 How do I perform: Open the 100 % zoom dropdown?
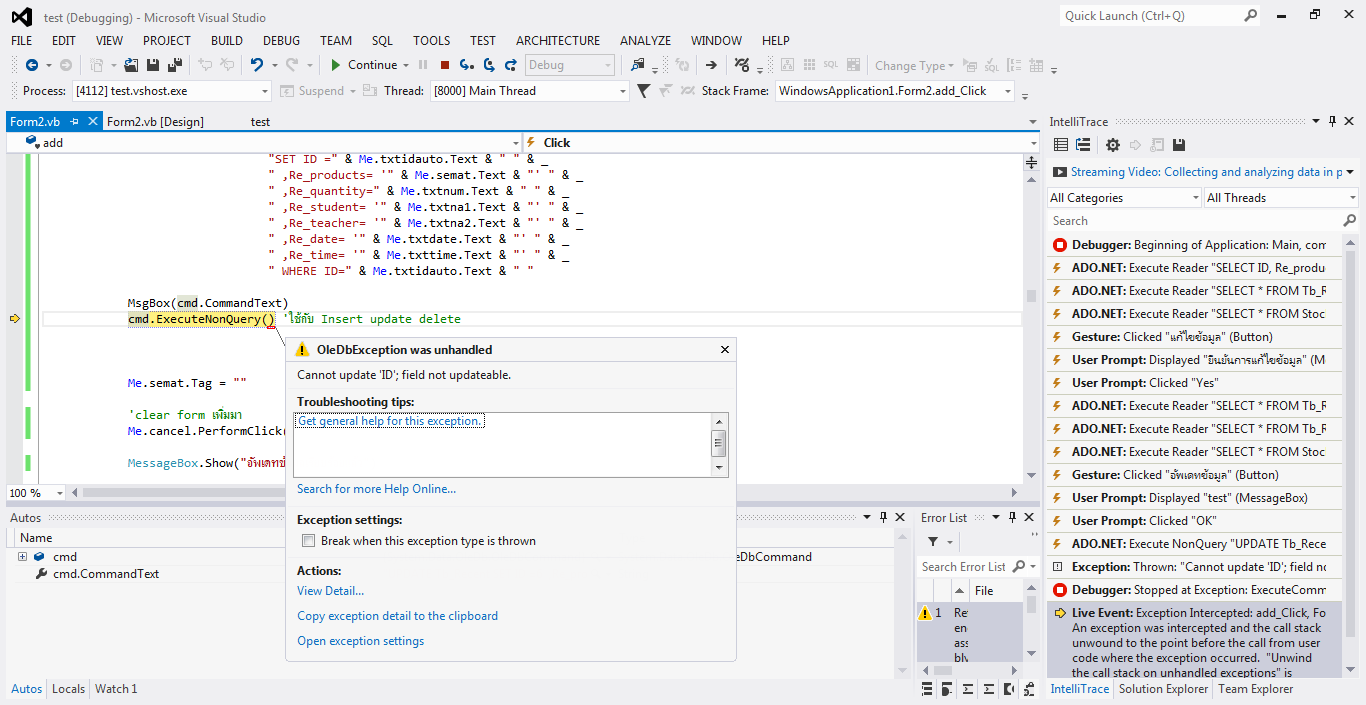click(x=60, y=493)
